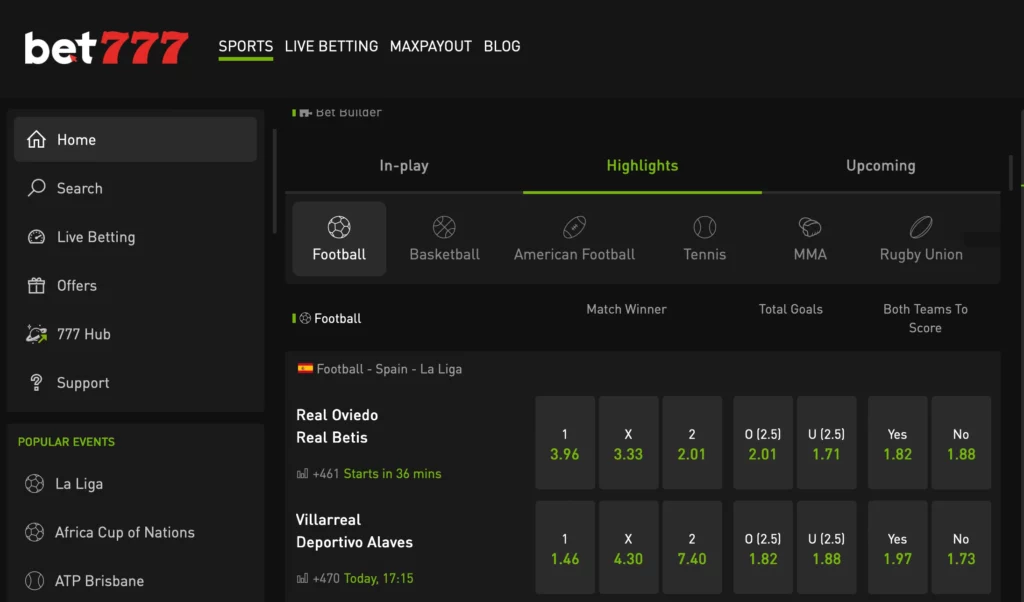Select the Rugby Union sport filter
Viewport: 1024px width, 602px height.
click(921, 238)
